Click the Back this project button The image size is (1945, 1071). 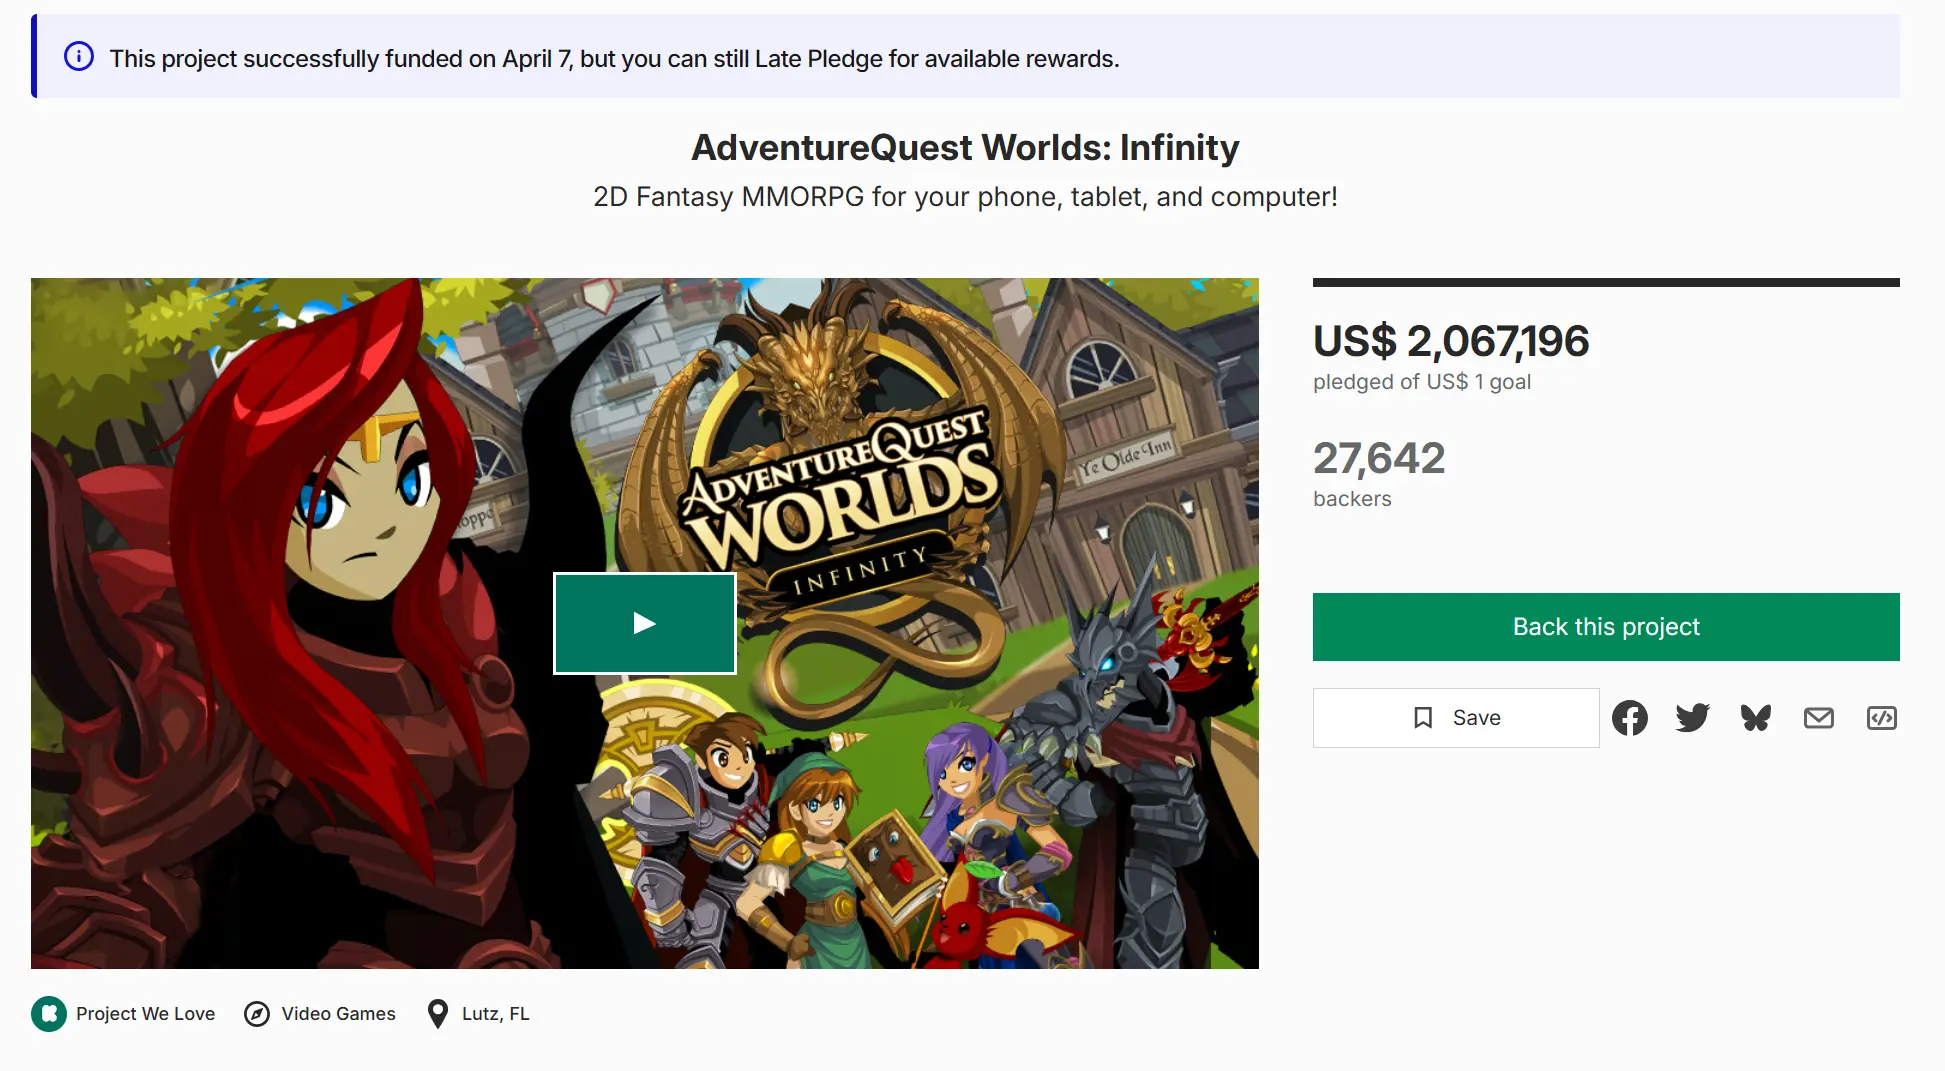1605,626
